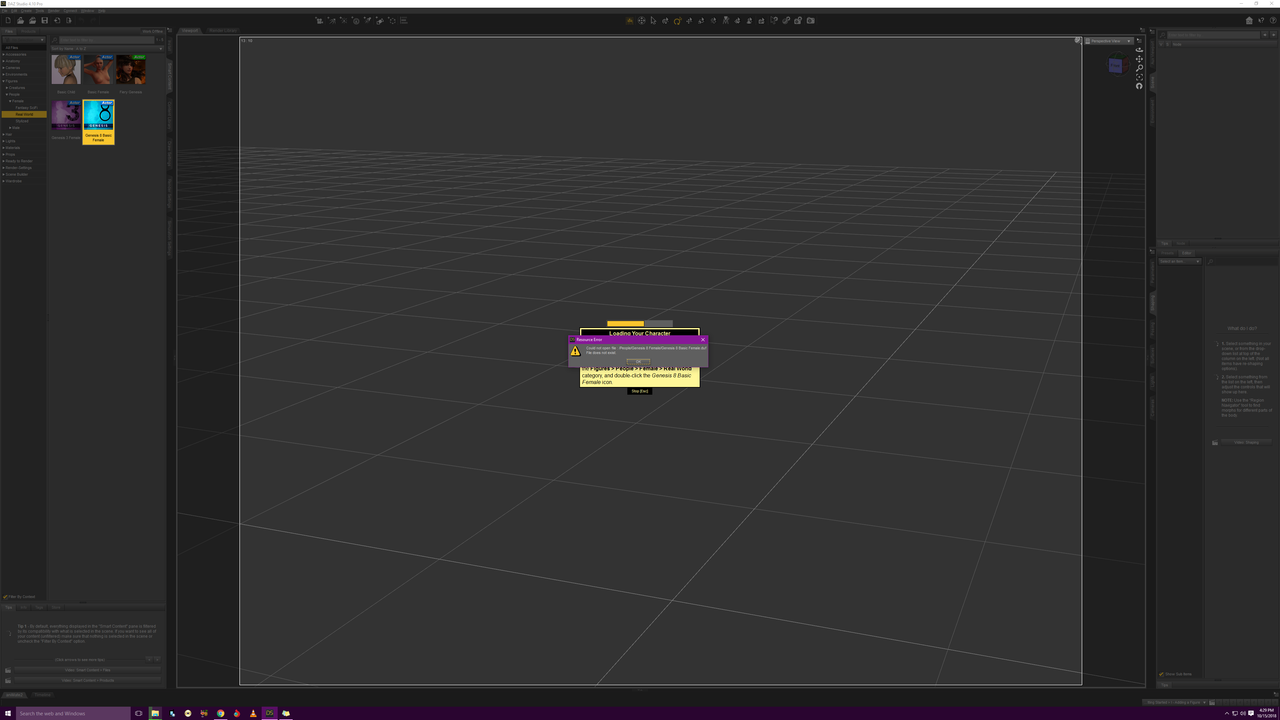
Task: Expand the Accessories category
Action: pyautogui.click(x=3, y=54)
